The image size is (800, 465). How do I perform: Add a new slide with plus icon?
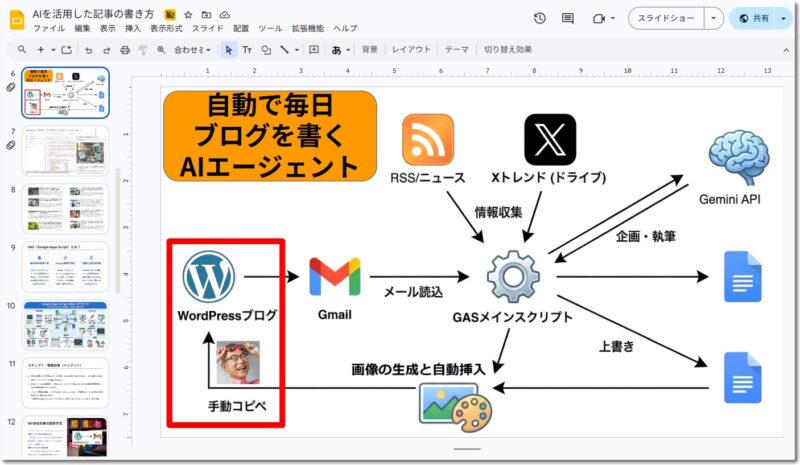coord(40,50)
